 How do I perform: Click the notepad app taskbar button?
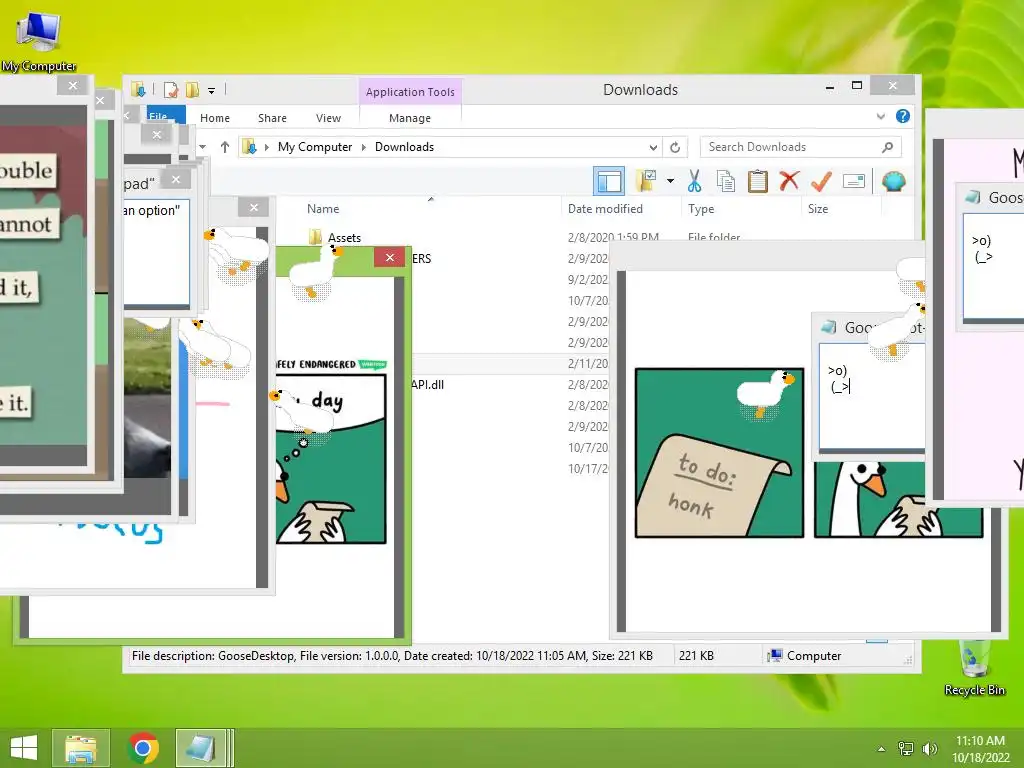202,748
